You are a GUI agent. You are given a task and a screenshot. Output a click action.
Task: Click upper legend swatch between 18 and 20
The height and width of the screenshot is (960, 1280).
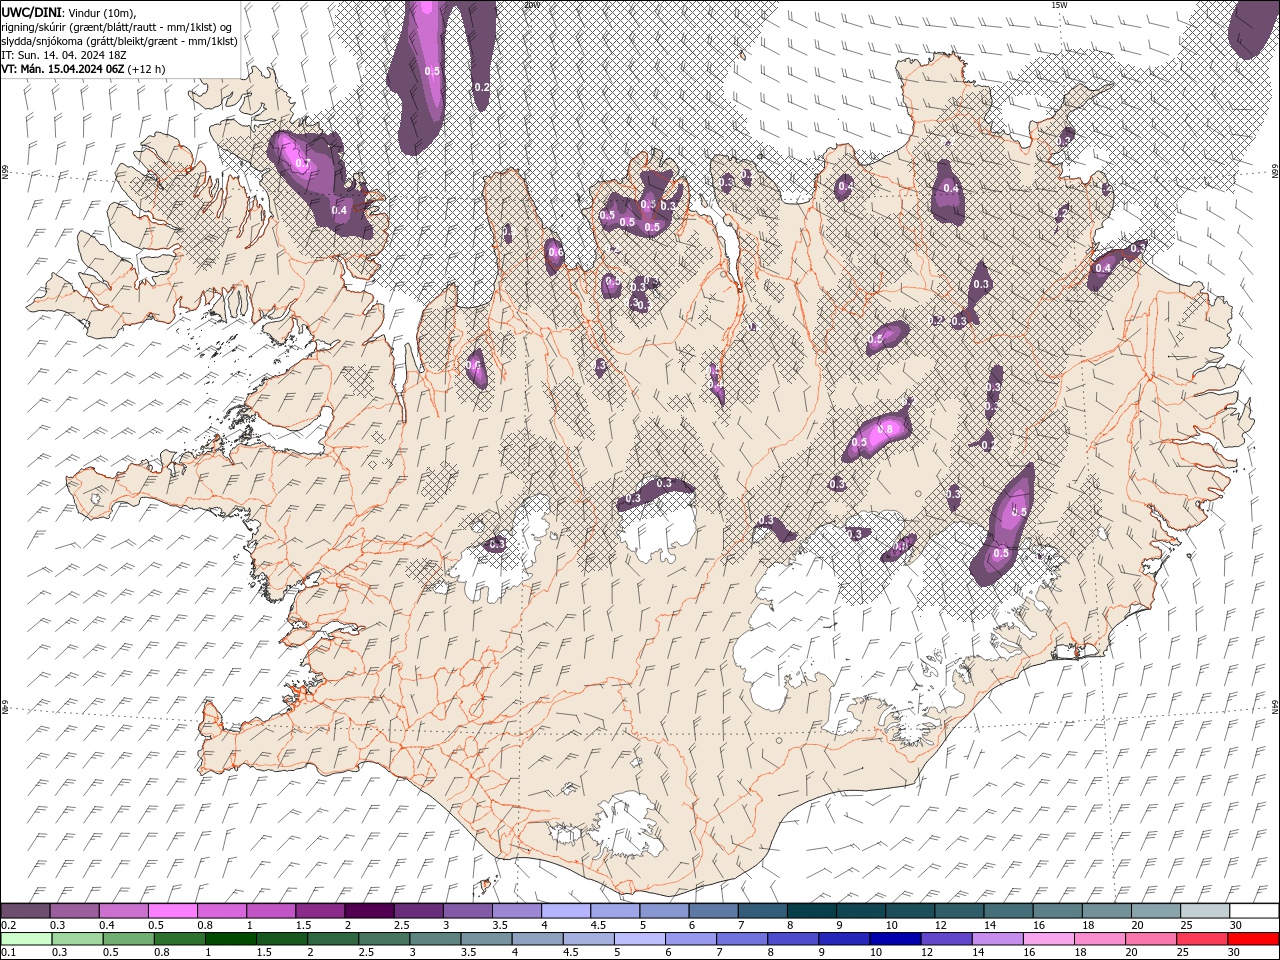pyautogui.click(x=1105, y=911)
